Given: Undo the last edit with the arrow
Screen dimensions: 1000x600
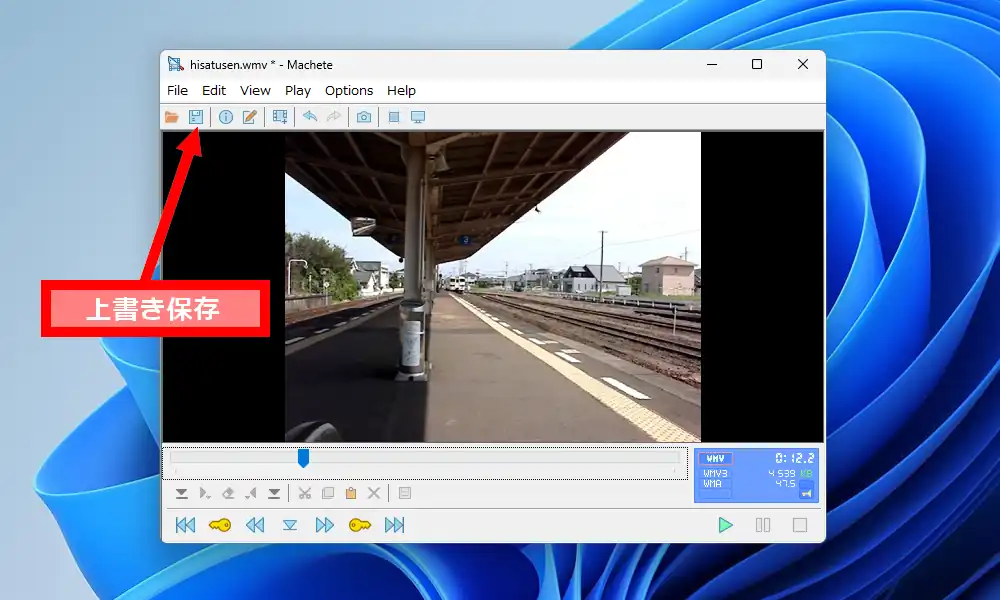Looking at the screenshot, I should pos(310,117).
